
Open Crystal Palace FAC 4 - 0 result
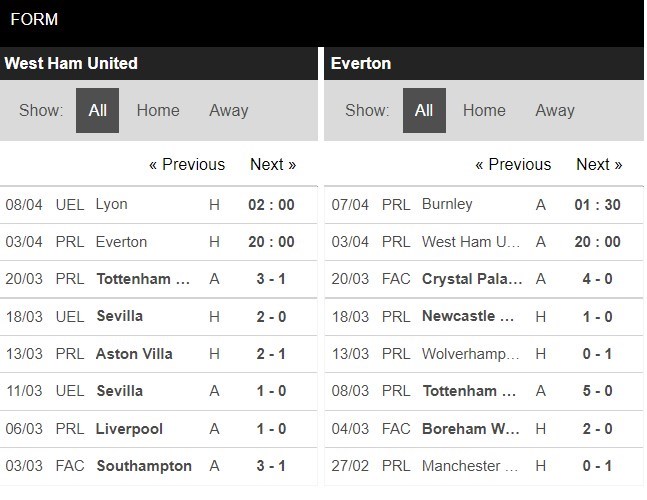tap(484, 279)
